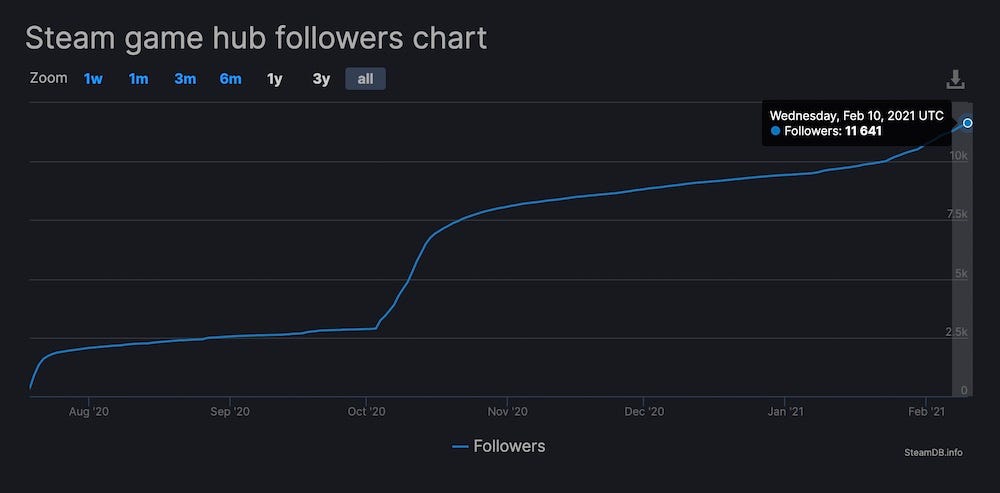Viewport: 1000px width, 493px height.
Task: Click the Feb '21 axis label
Action: click(925, 411)
